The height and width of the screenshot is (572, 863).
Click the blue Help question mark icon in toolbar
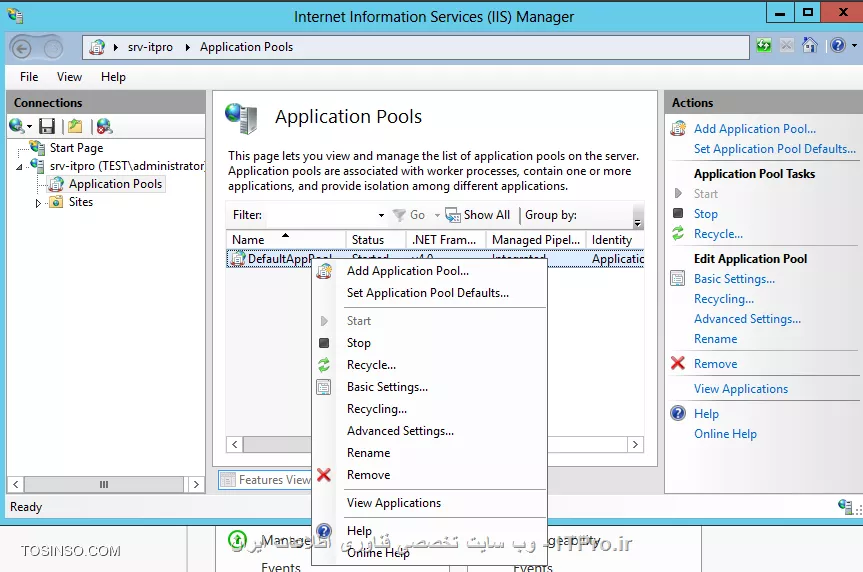[838, 45]
